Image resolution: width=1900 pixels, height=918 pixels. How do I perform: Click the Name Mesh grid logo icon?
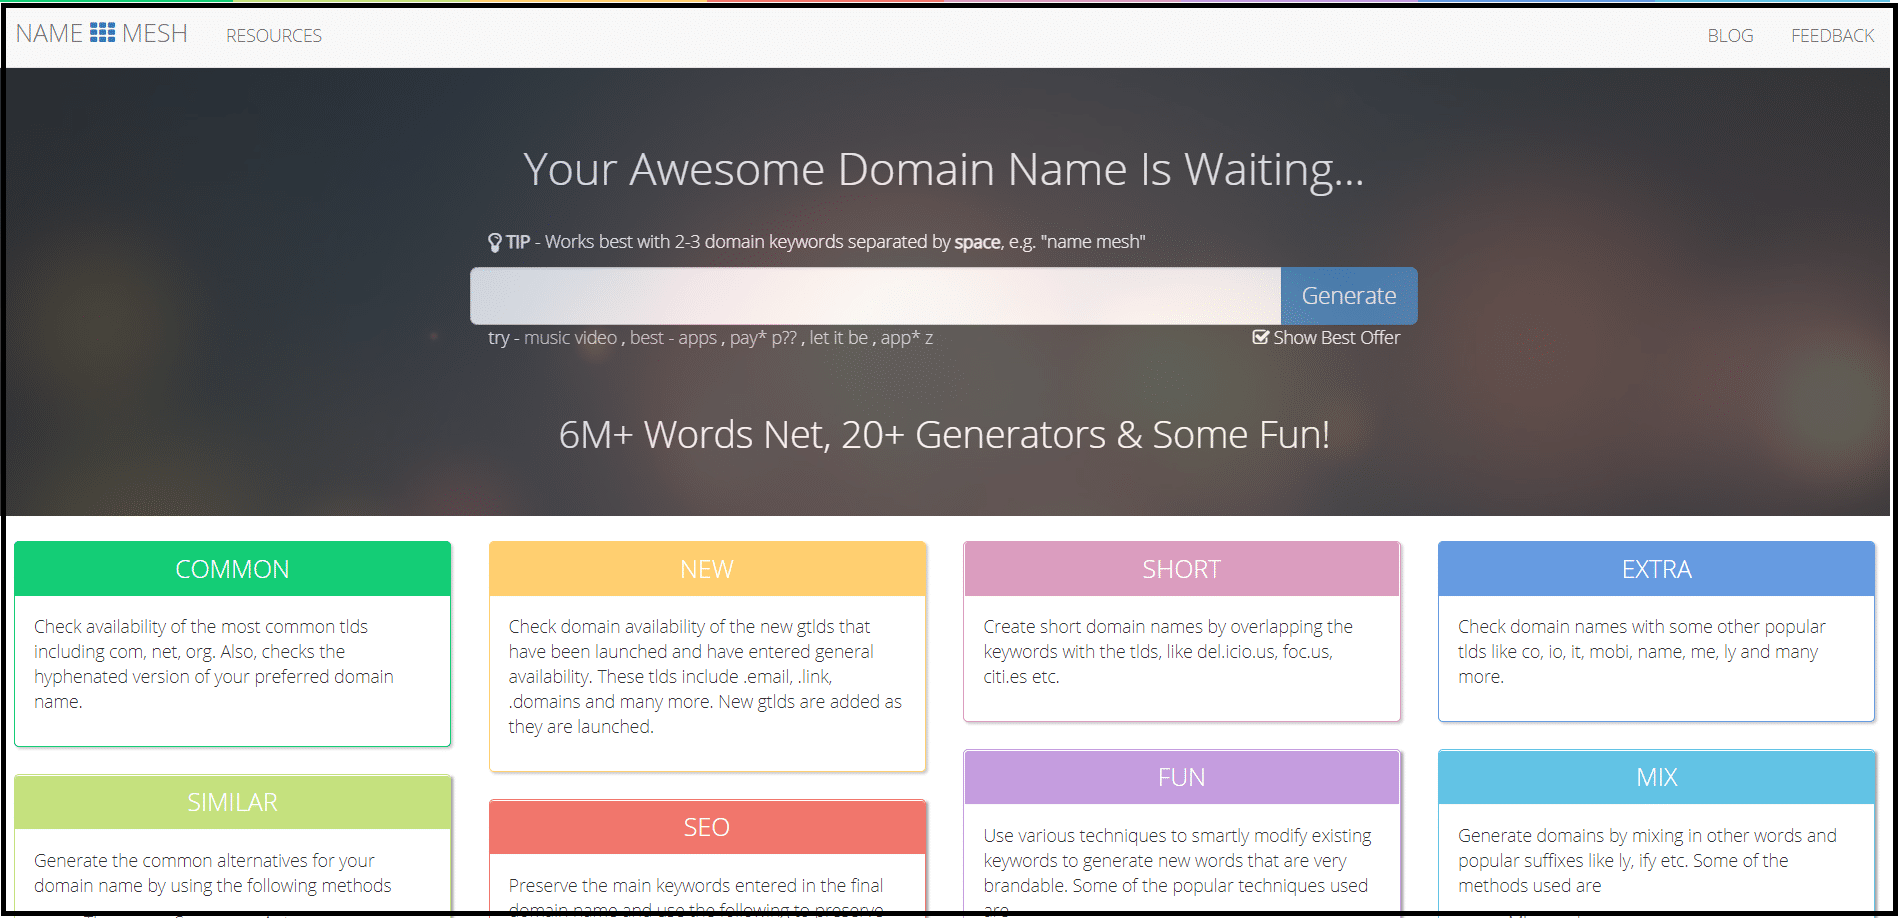pos(102,33)
